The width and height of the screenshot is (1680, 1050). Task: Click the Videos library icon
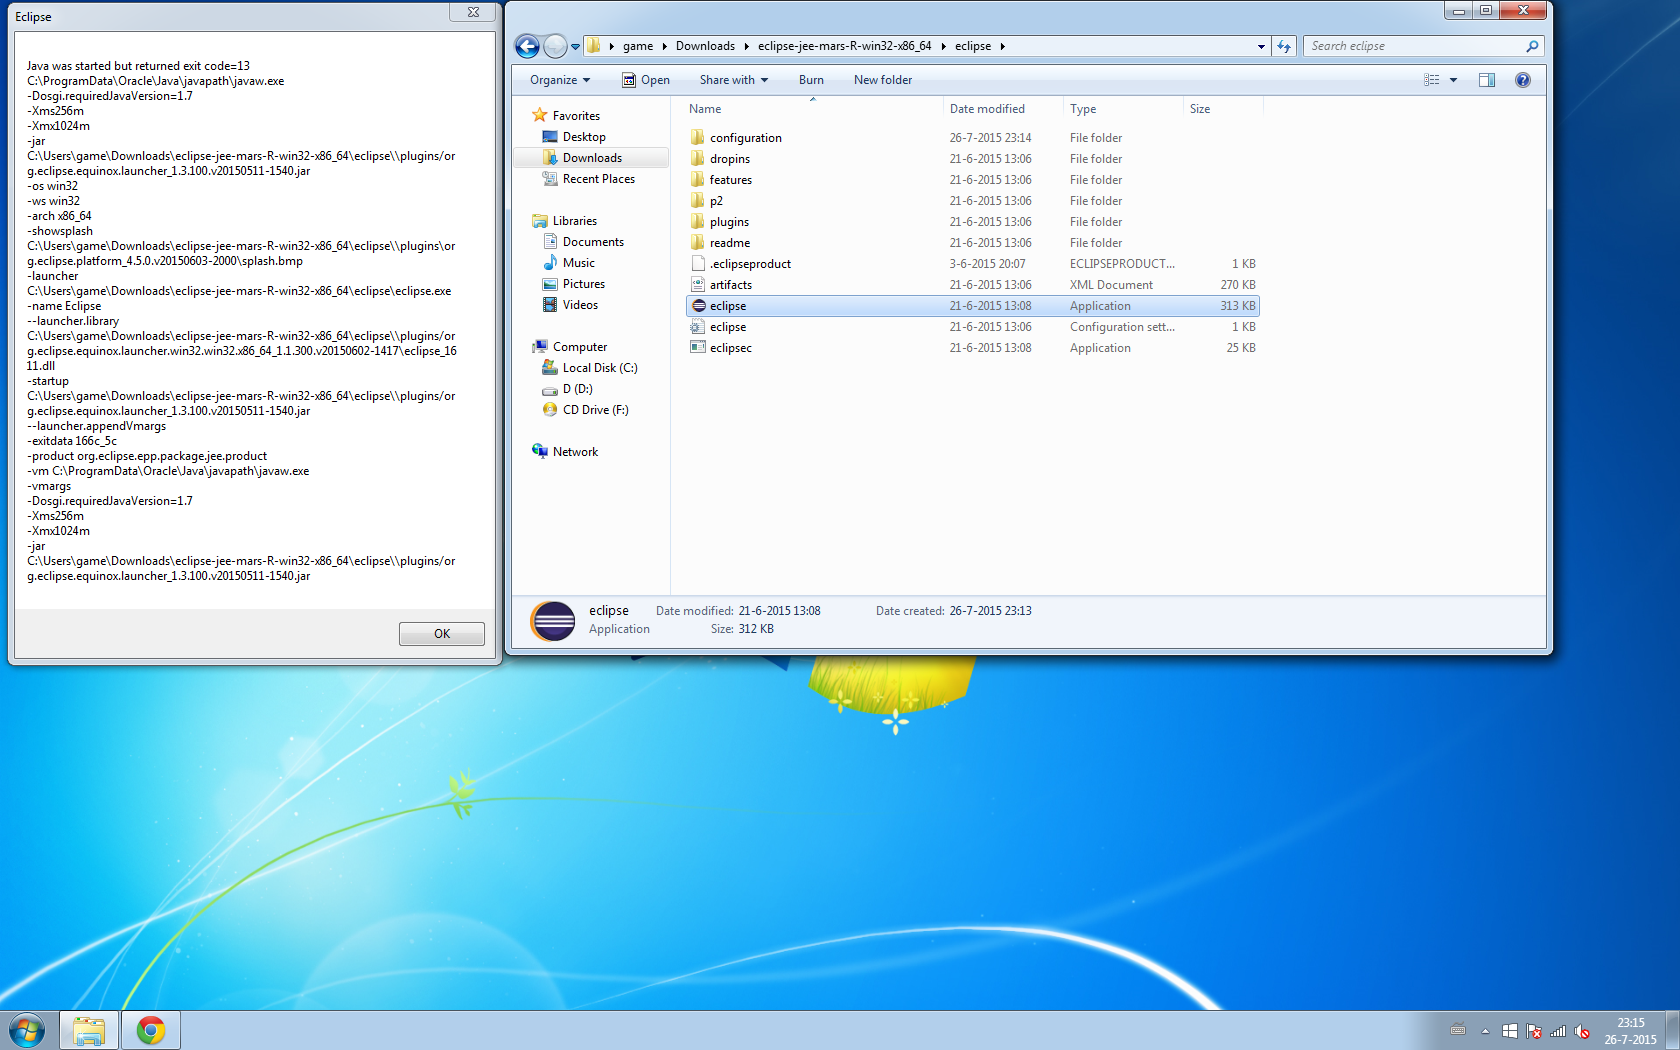(x=550, y=305)
